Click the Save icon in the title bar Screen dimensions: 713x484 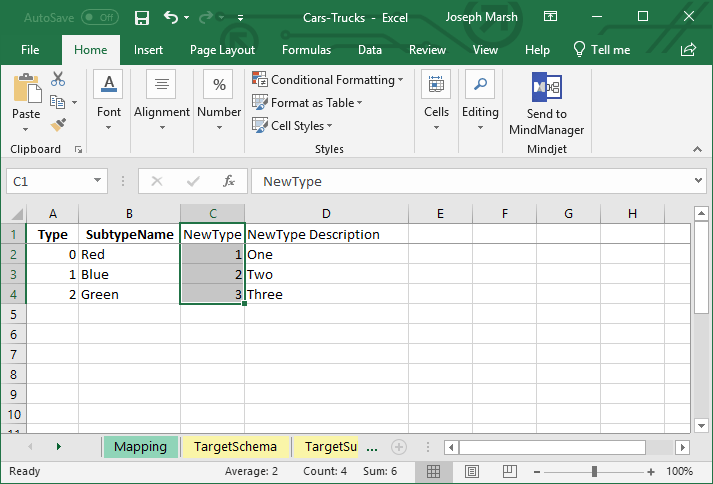141,18
